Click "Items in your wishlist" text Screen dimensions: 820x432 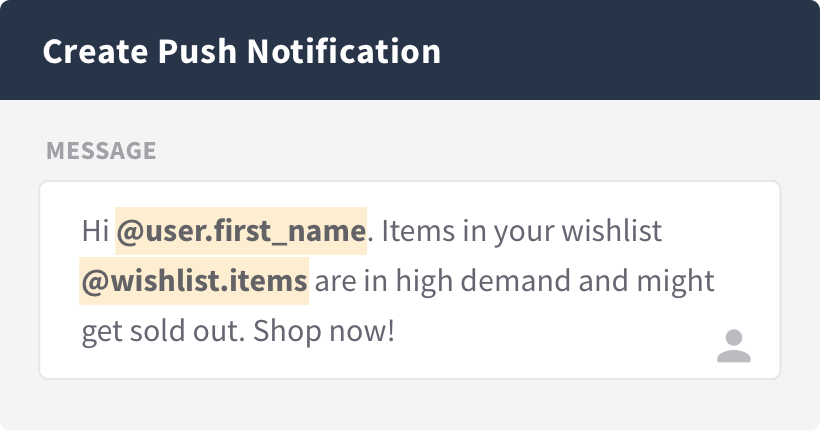522,231
